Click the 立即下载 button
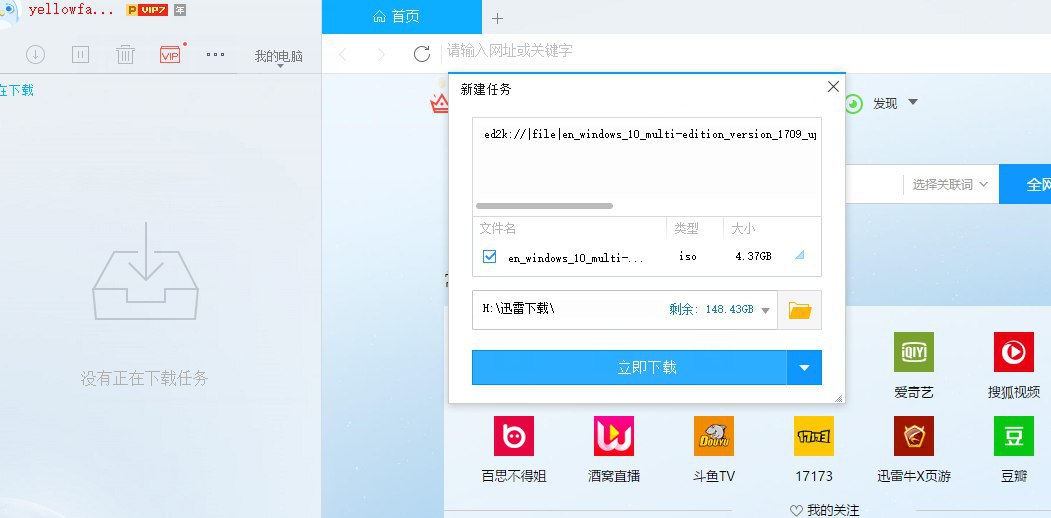 pos(629,368)
